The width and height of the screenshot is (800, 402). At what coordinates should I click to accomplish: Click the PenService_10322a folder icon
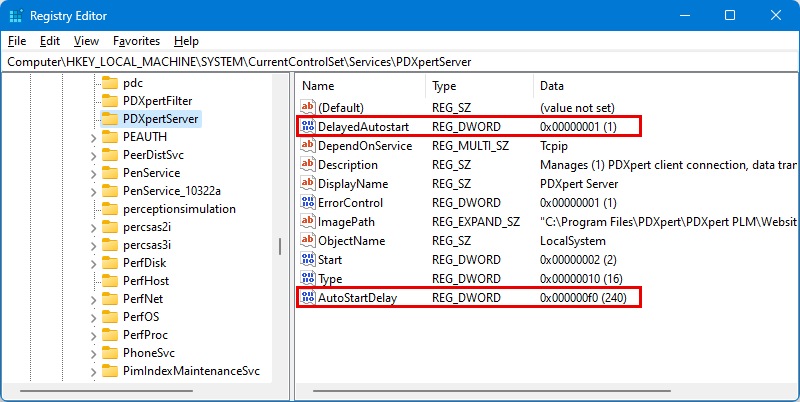110,191
